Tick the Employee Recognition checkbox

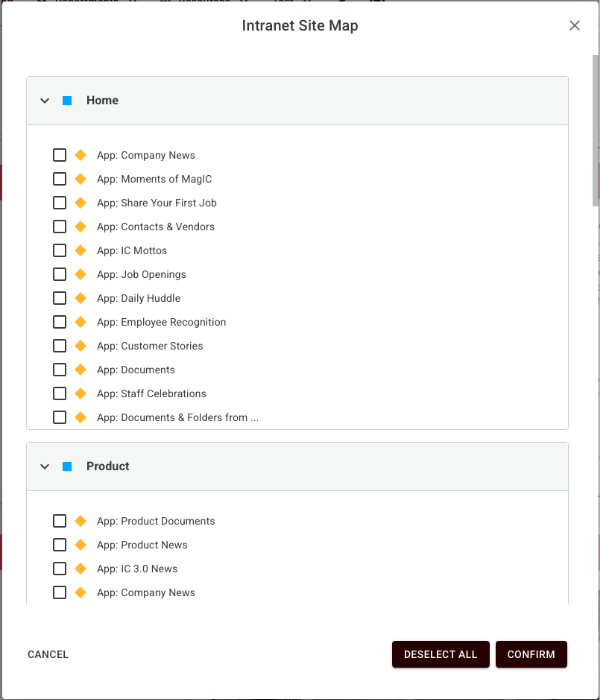click(x=60, y=322)
